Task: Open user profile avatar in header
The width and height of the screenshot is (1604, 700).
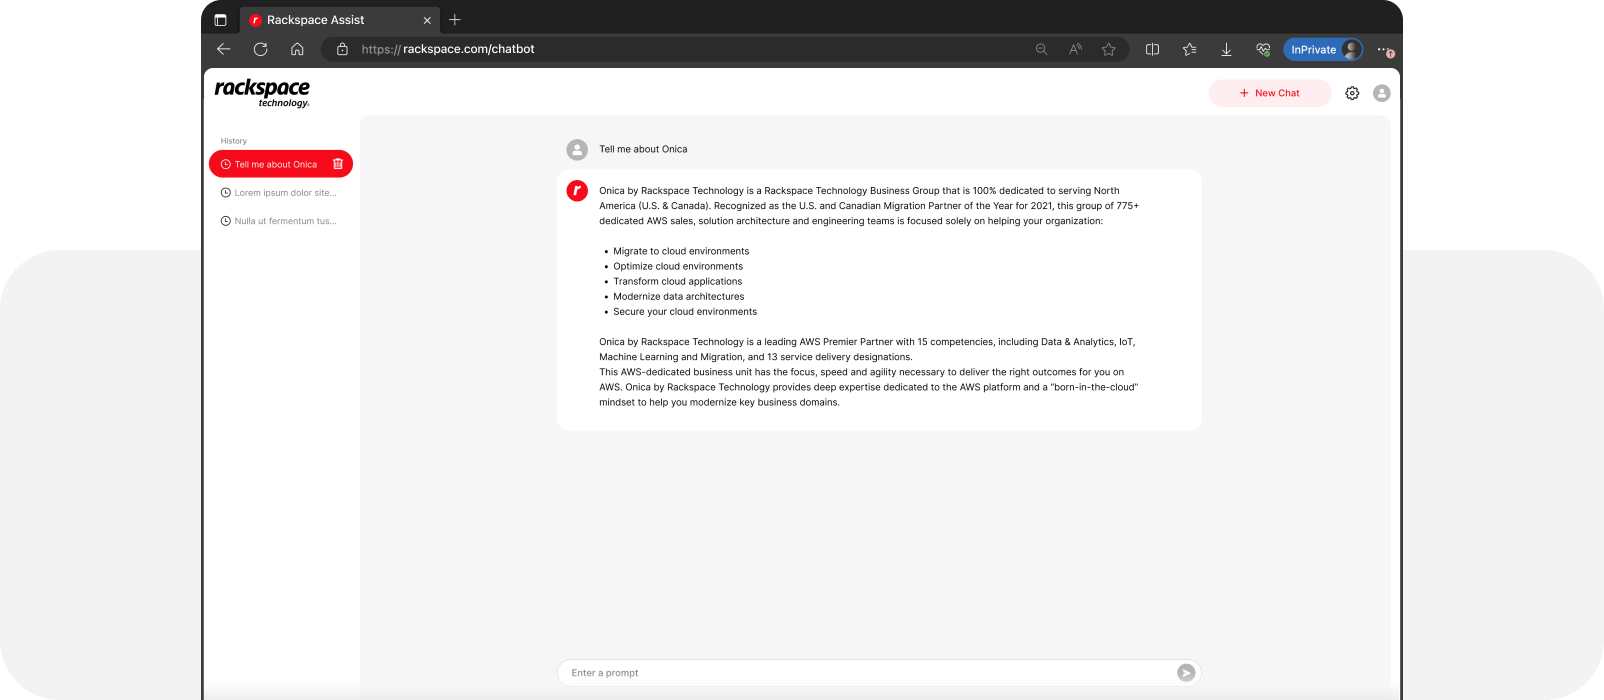Action: click(x=1381, y=93)
